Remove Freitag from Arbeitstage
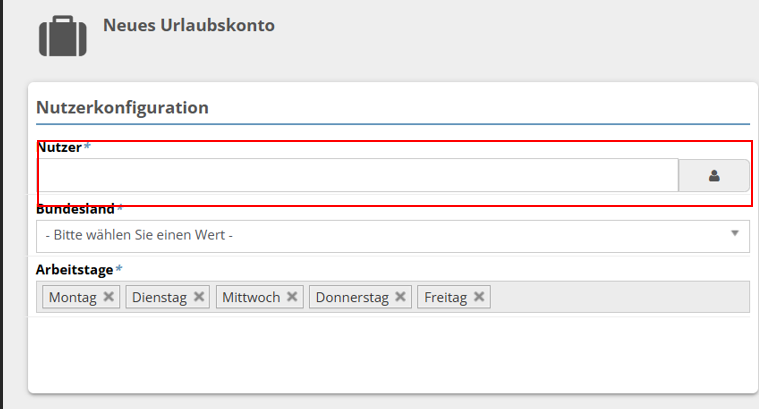 (479, 297)
